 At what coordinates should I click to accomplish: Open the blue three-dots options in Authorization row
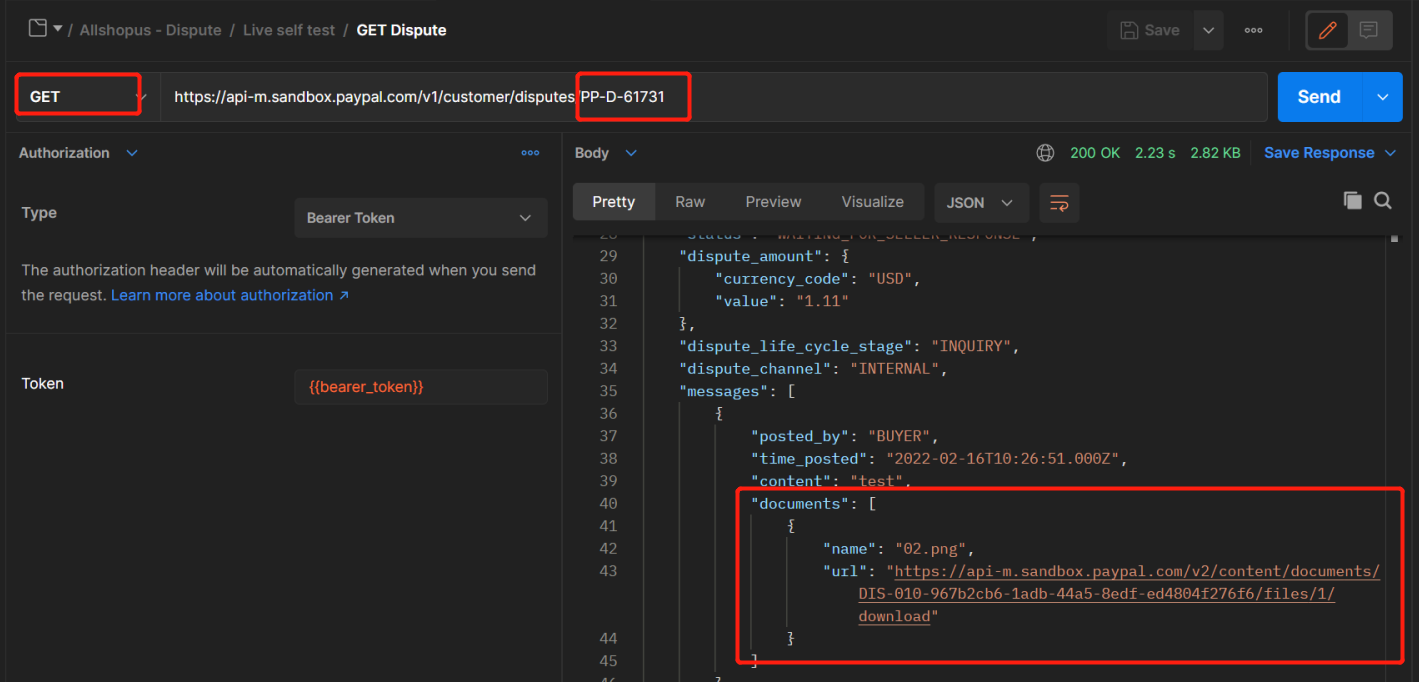pos(530,153)
